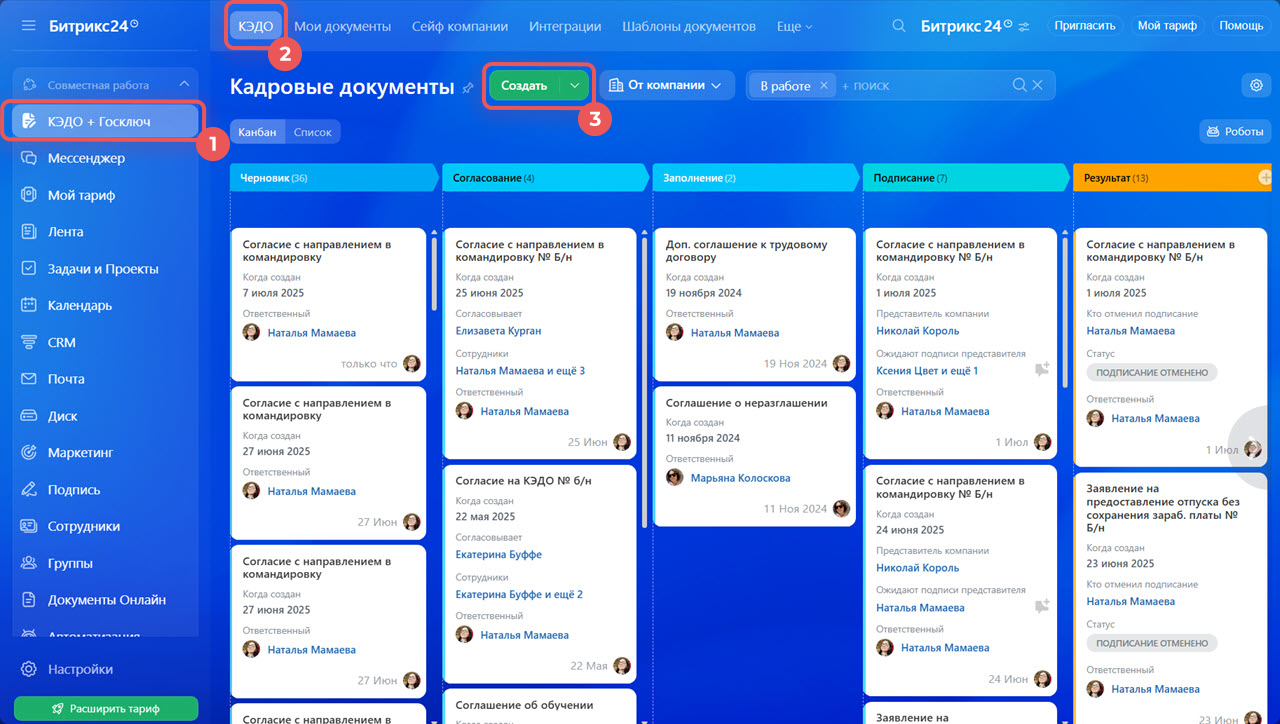
Task: Open the Интеграции tab
Action: coord(565,27)
